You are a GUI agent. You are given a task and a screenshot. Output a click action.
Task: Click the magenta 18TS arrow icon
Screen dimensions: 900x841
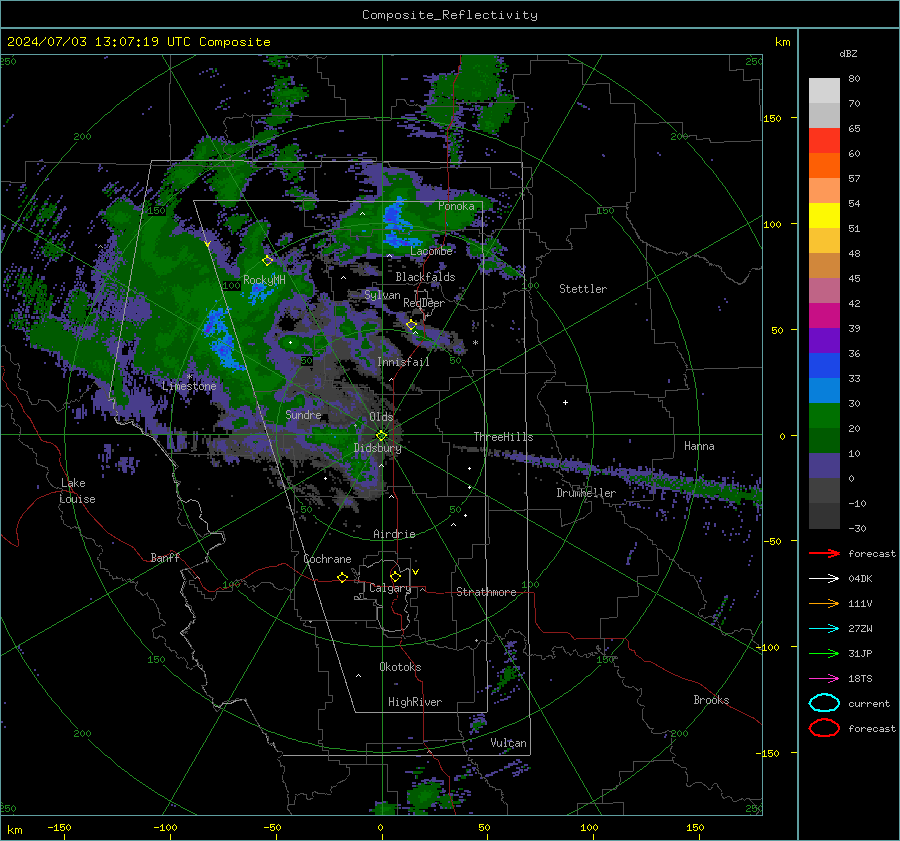click(824, 679)
